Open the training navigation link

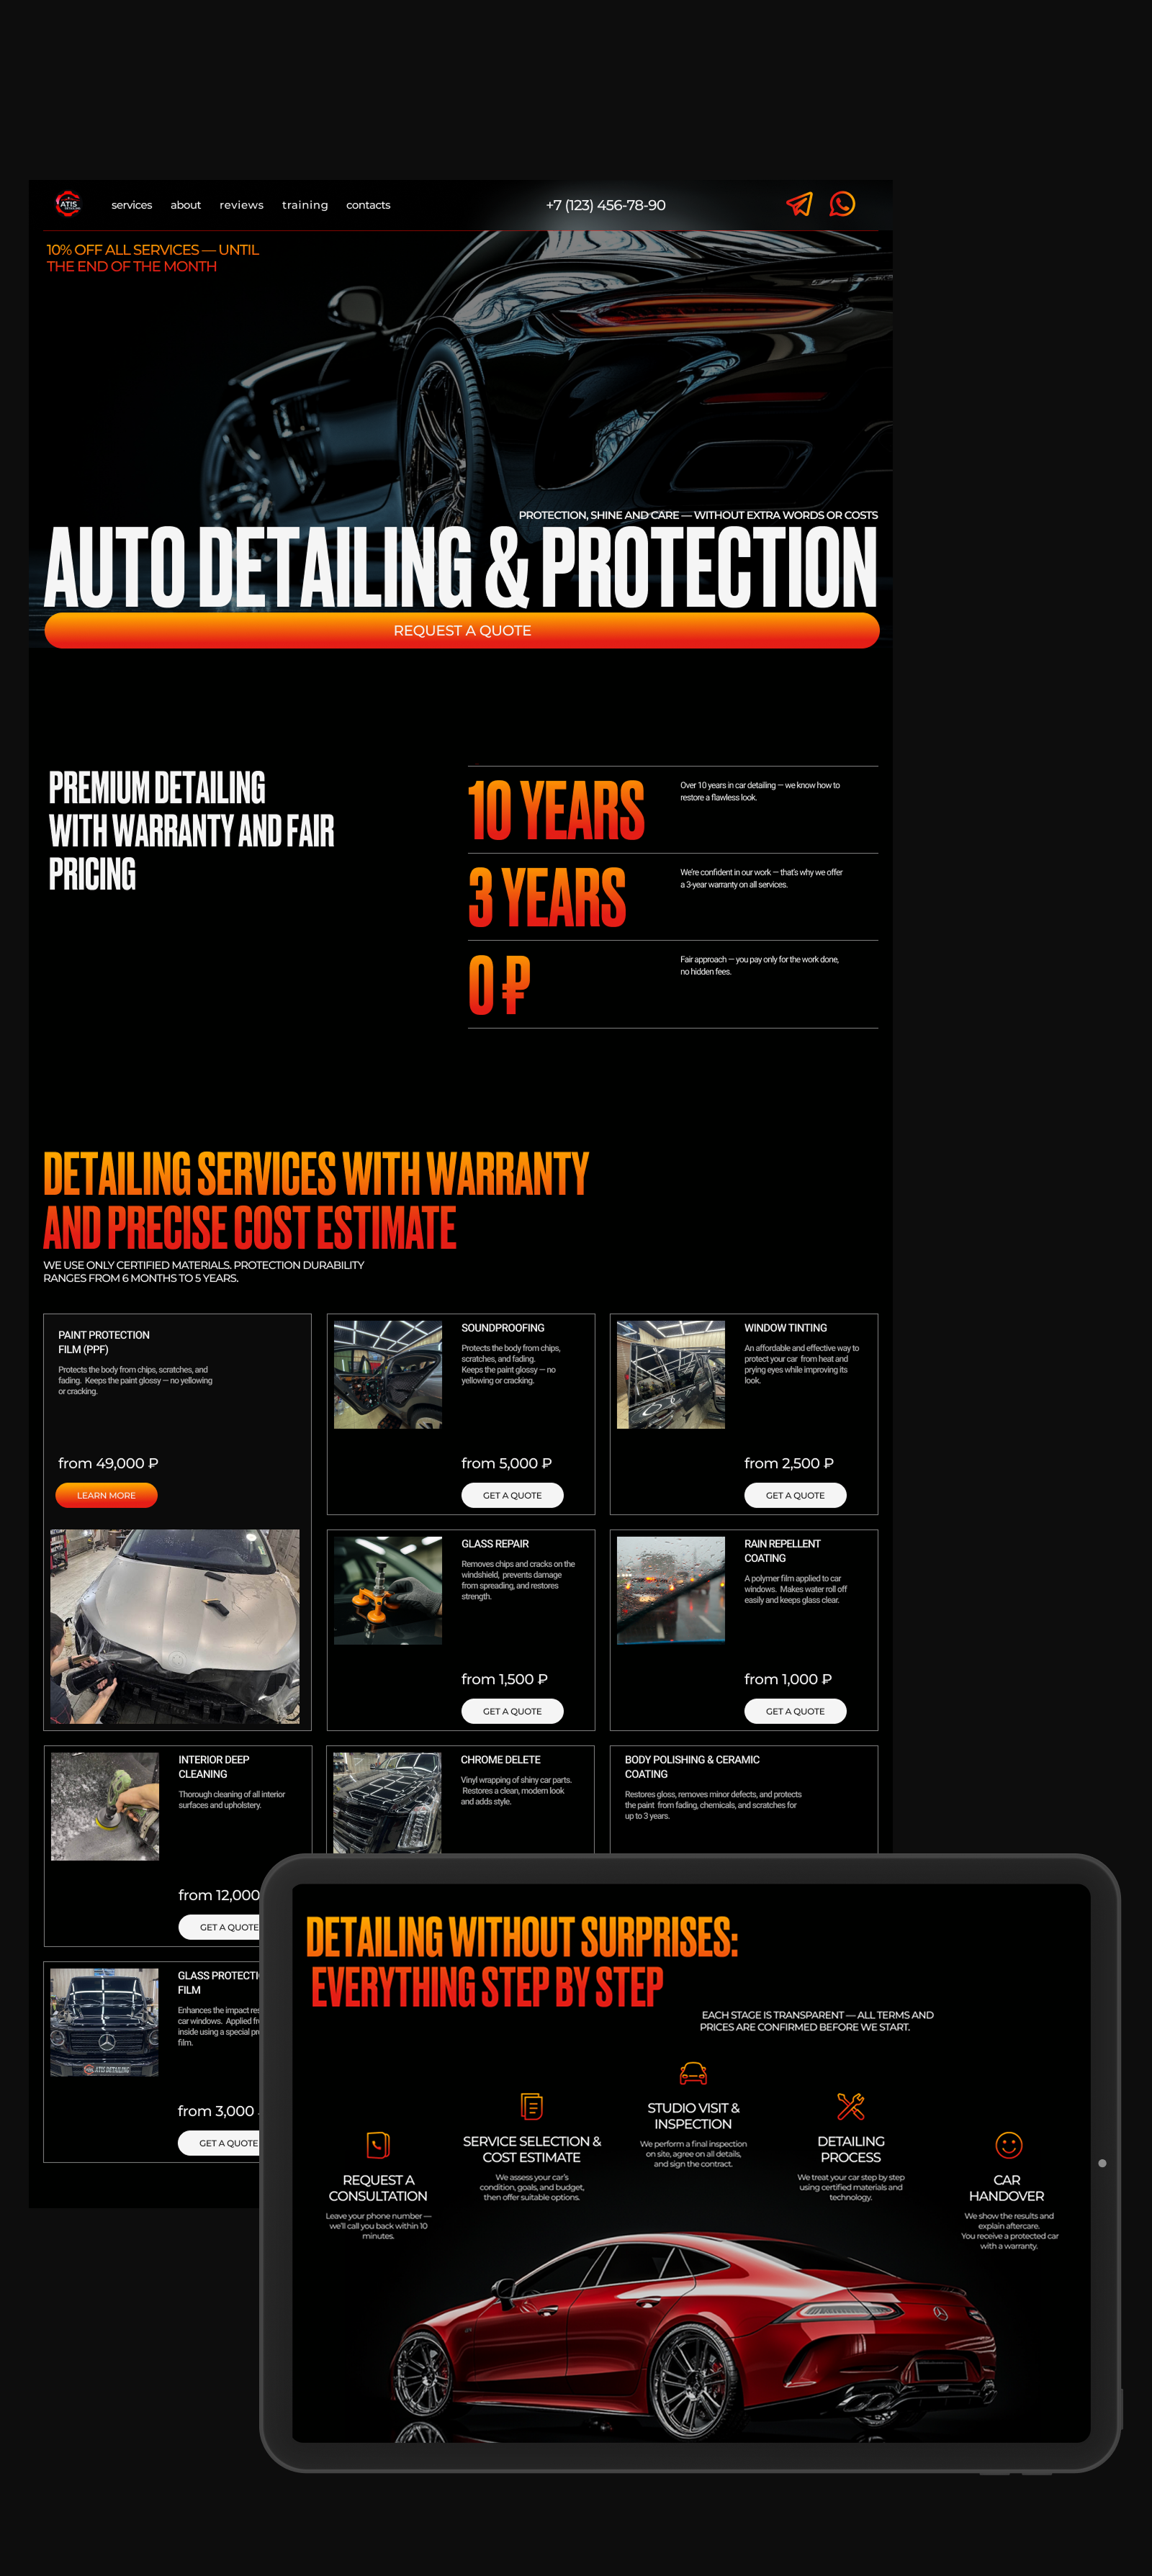305,204
